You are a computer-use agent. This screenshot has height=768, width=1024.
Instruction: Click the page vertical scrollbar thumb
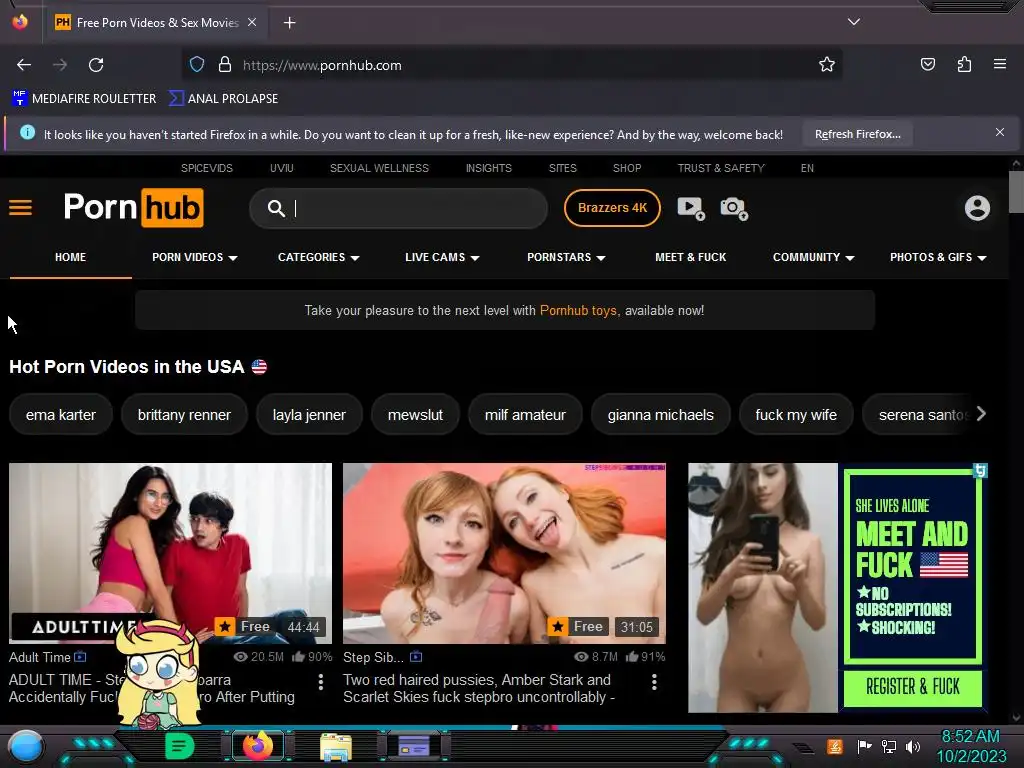coord(1016,191)
